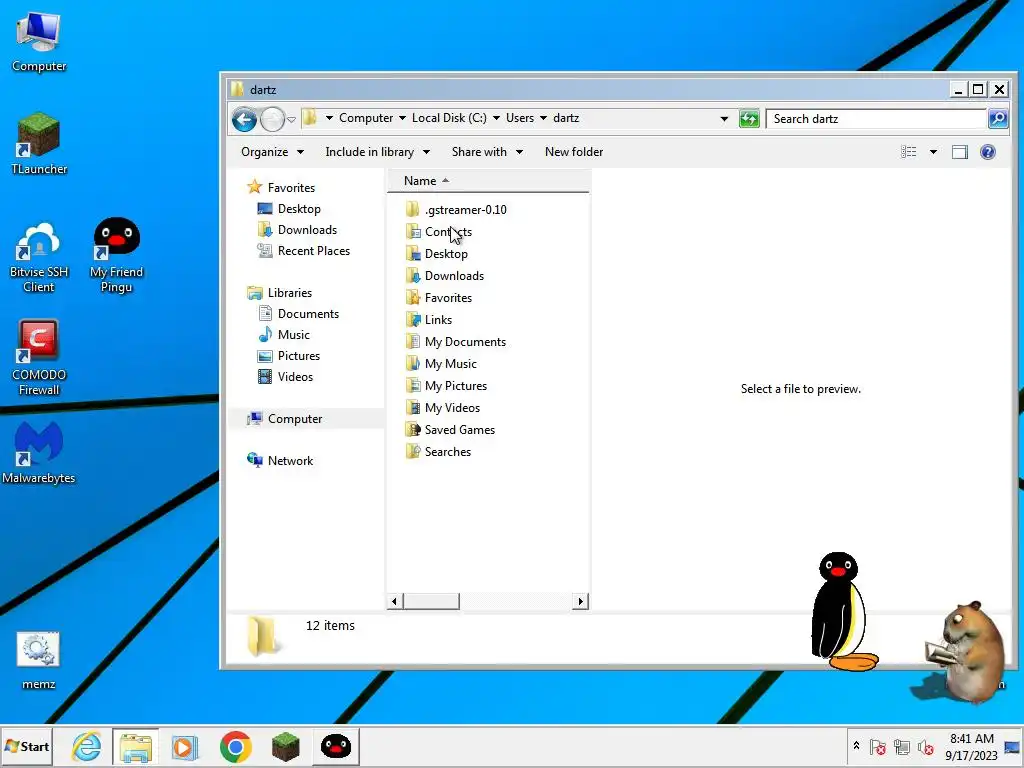
Task: Expand the arrow after Local Disk (C:)
Action: (x=496, y=118)
